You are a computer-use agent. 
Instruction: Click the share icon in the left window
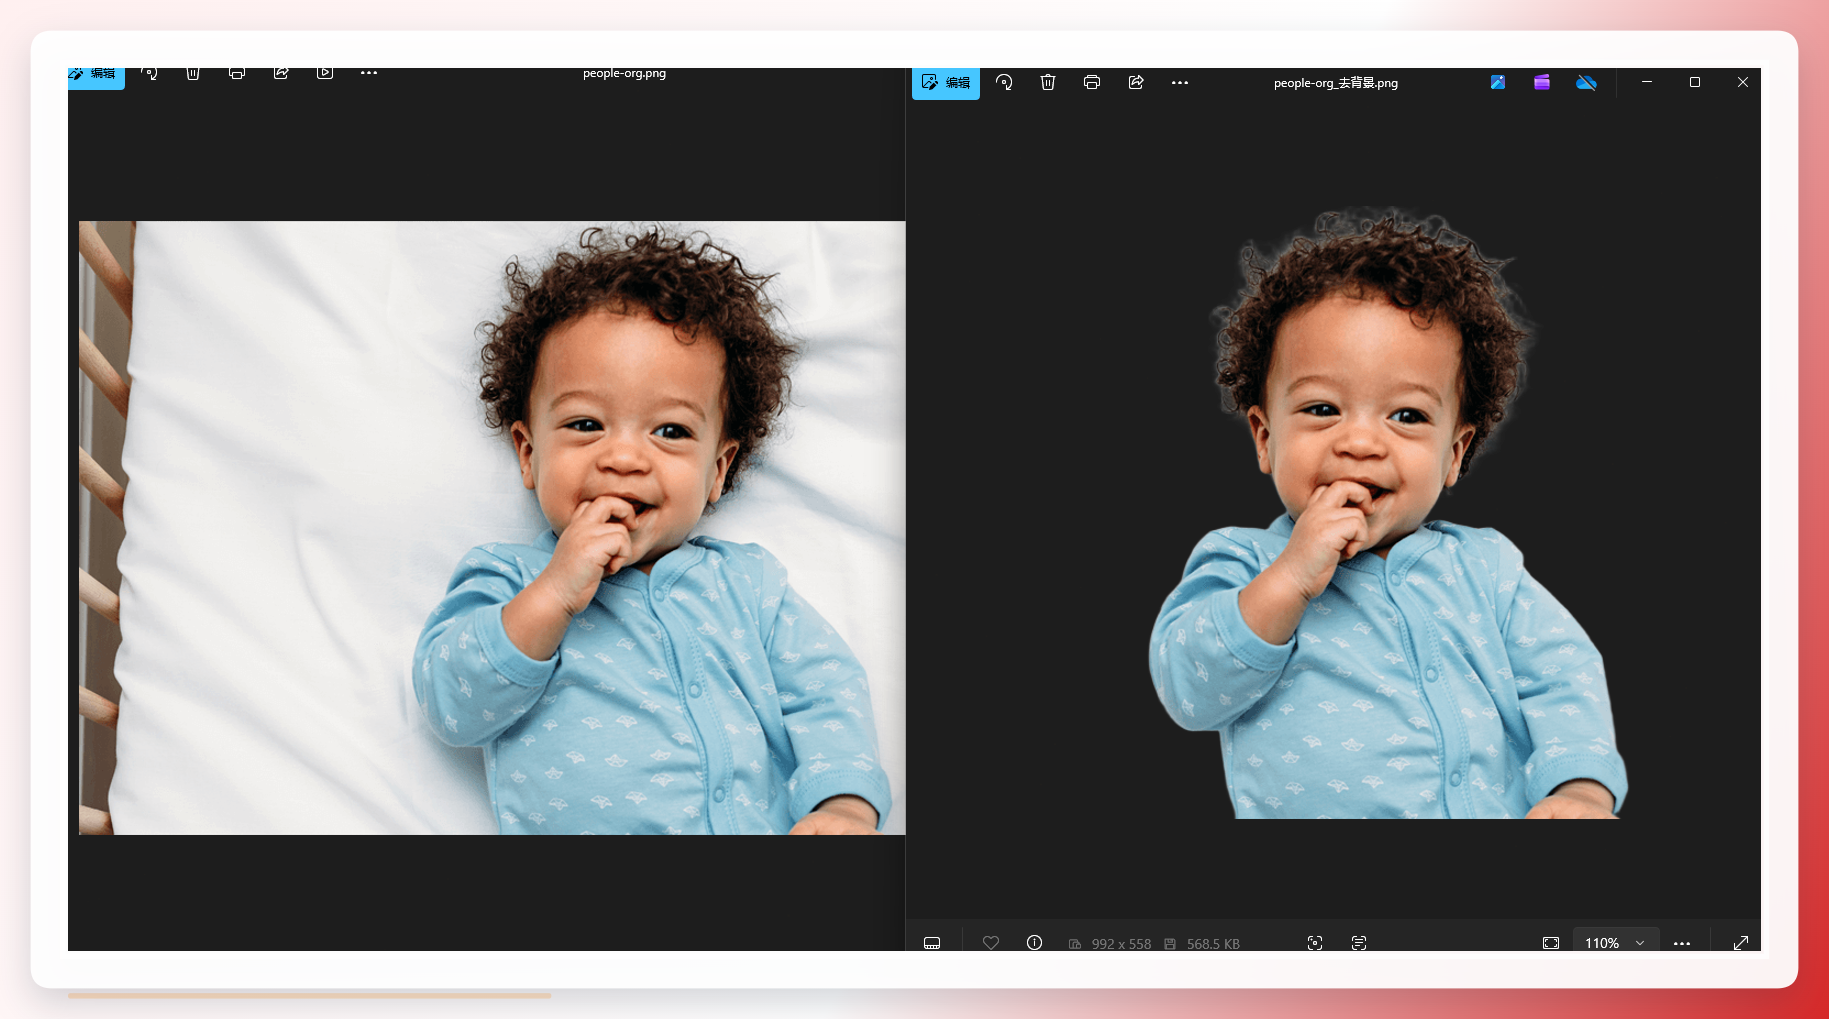pos(281,73)
